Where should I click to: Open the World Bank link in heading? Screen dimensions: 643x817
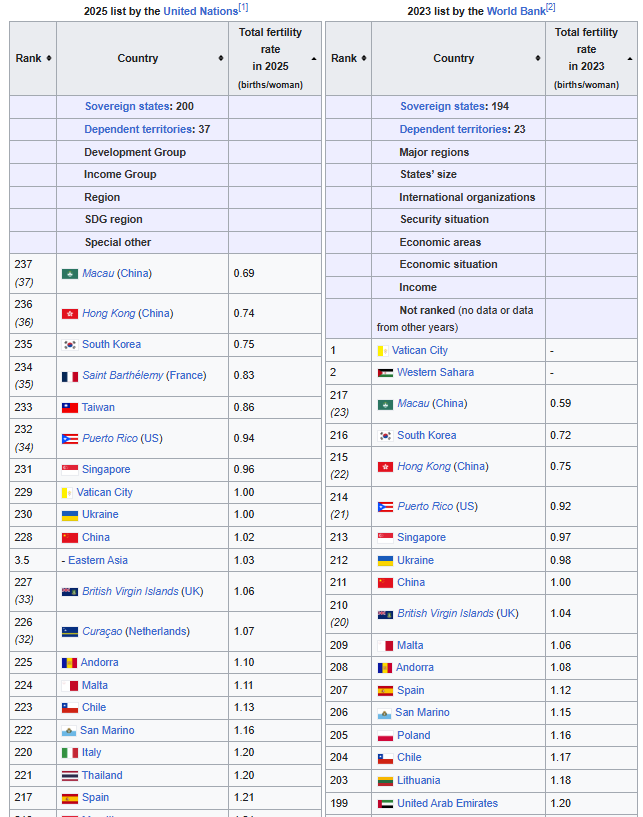516,11
